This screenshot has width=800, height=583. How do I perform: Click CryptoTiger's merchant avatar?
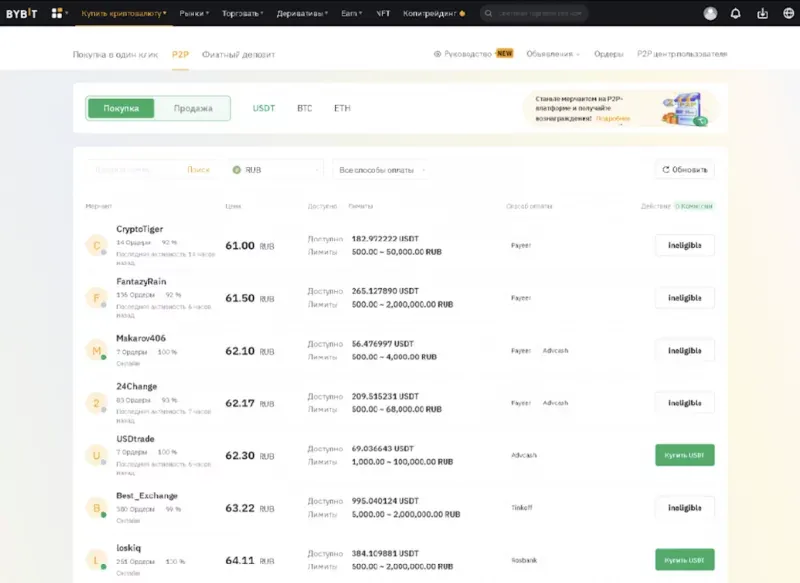click(96, 245)
